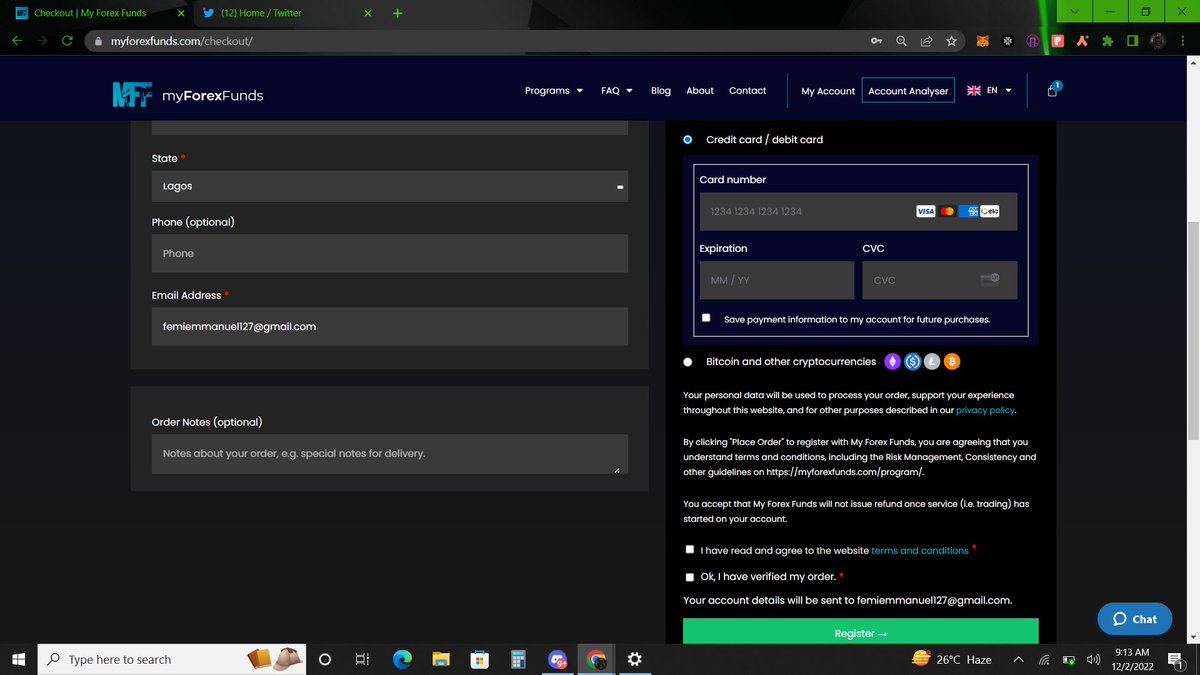
Task: Open the Chrome three-dot menu
Action: tap(1184, 41)
